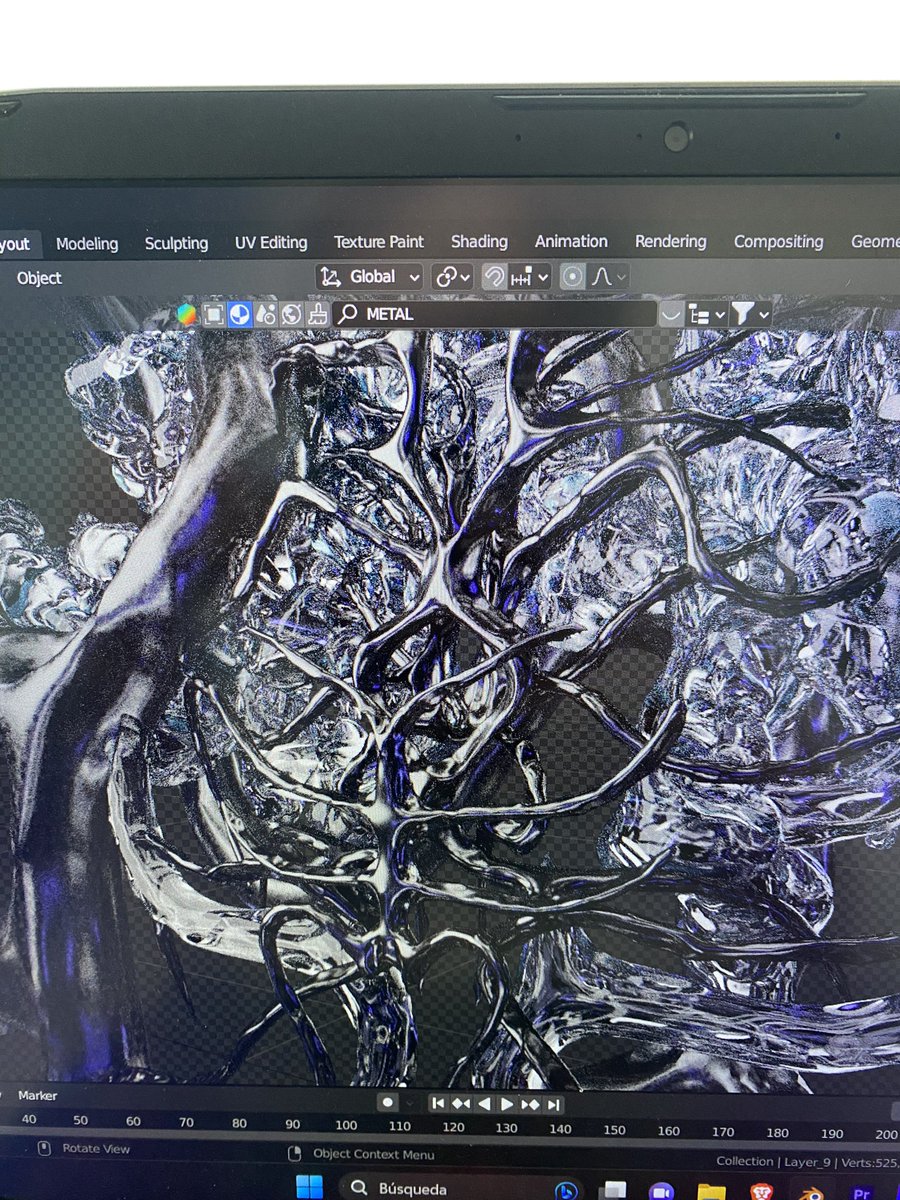Open Brave browser from the taskbar
This screenshot has width=900, height=1200.
coord(761,1191)
